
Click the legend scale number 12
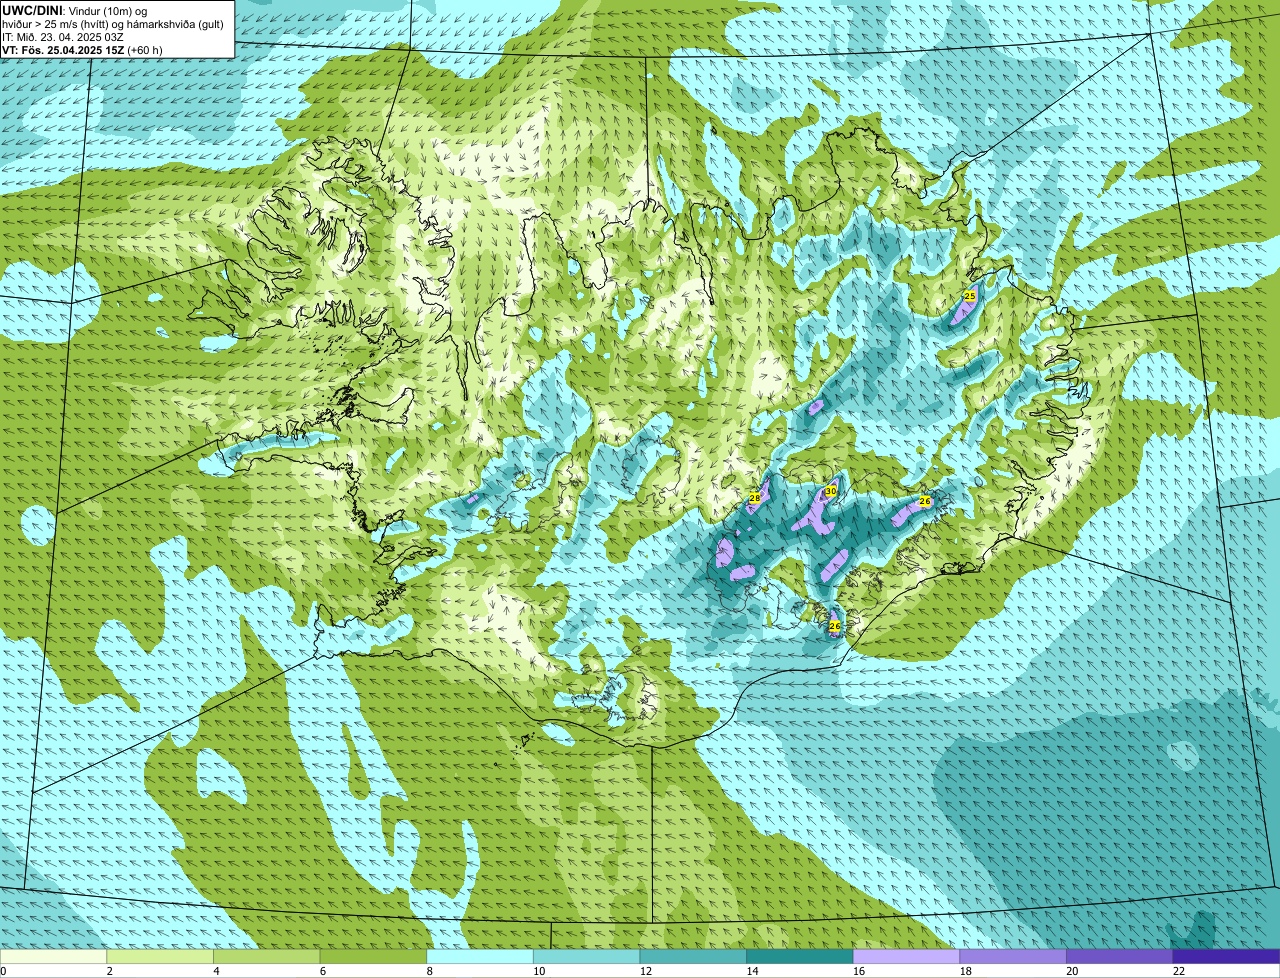(x=644, y=971)
